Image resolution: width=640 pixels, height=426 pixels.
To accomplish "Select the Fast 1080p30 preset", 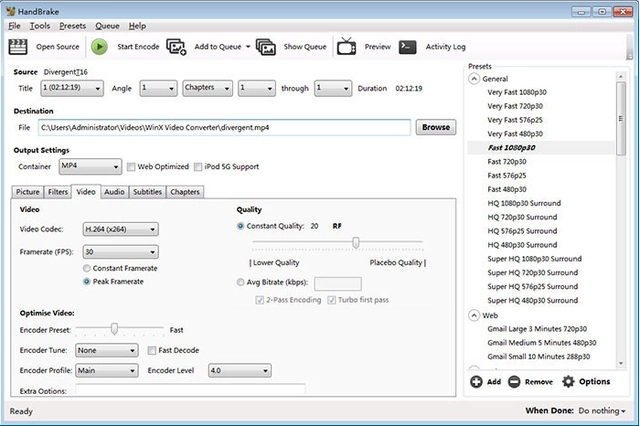I will pos(511,148).
